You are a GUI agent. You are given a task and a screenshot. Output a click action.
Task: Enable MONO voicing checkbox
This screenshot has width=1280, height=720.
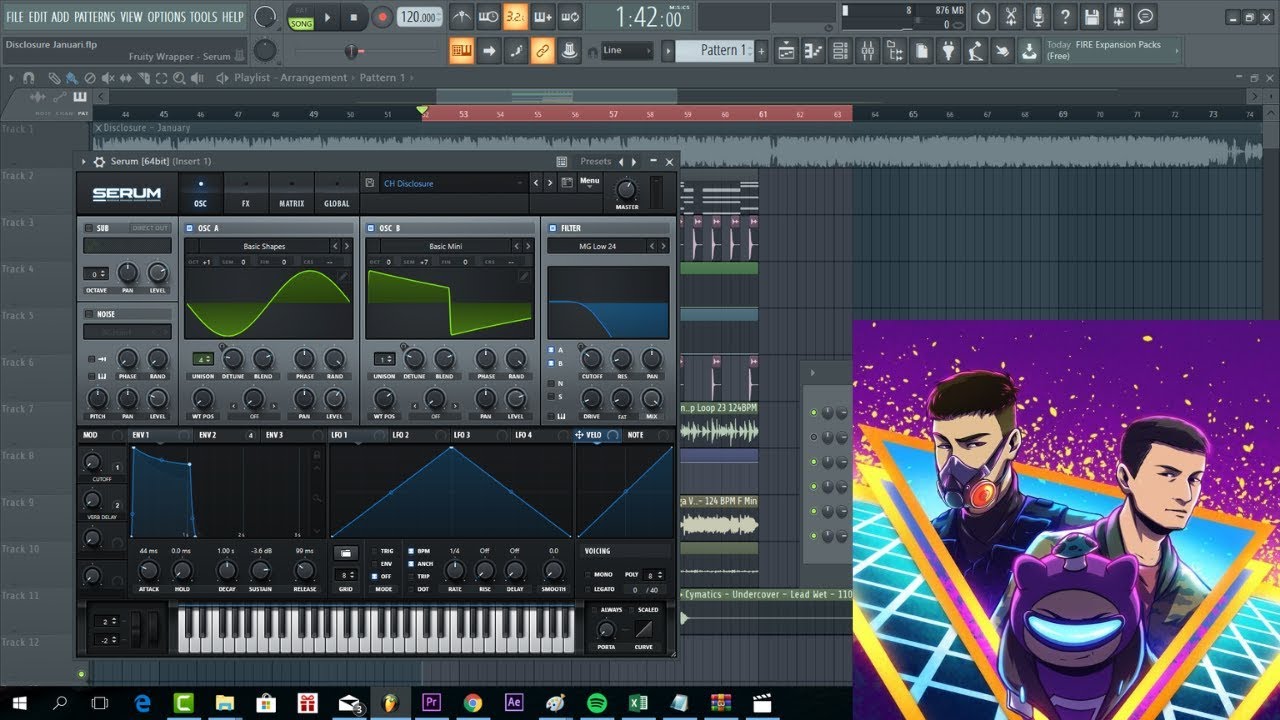pyautogui.click(x=587, y=575)
